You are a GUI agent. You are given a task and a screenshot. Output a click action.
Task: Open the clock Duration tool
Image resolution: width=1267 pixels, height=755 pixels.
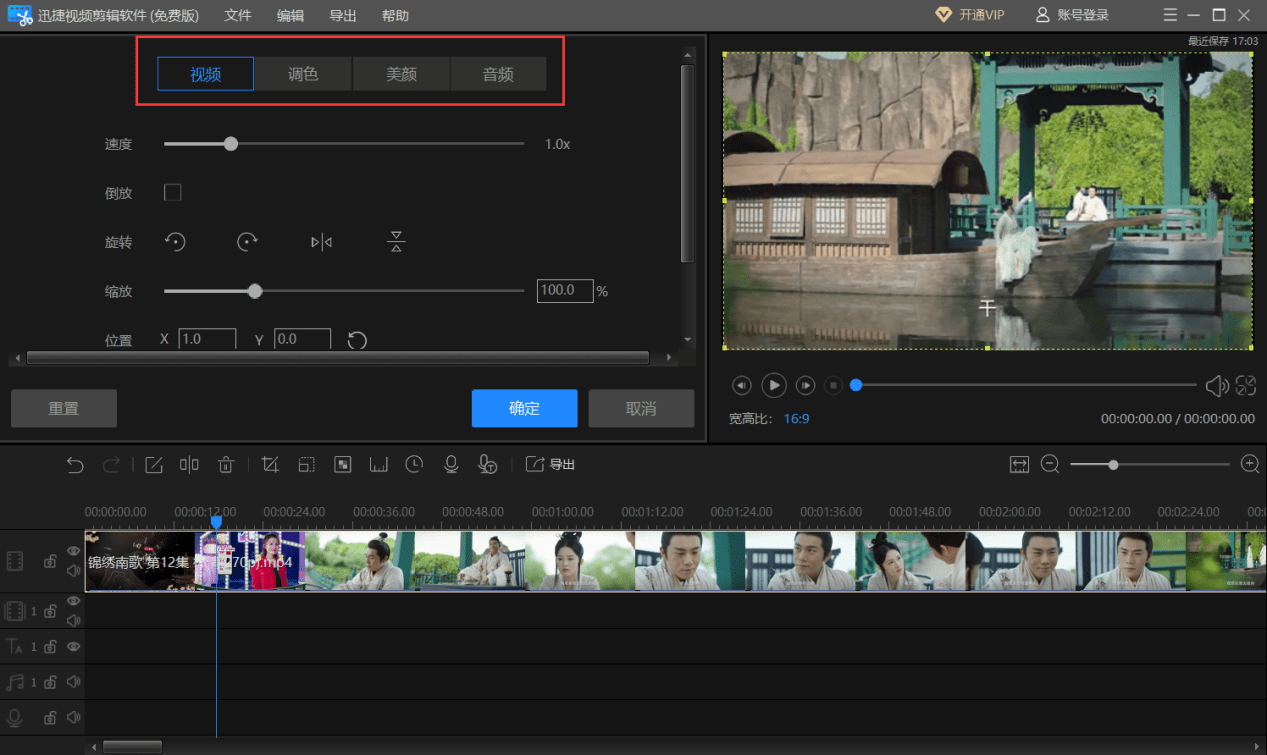[x=414, y=464]
